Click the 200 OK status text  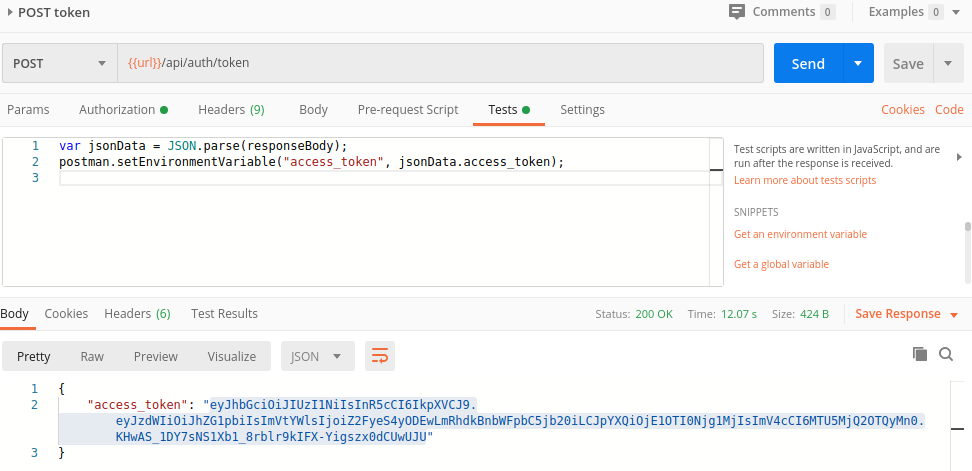[x=654, y=314]
